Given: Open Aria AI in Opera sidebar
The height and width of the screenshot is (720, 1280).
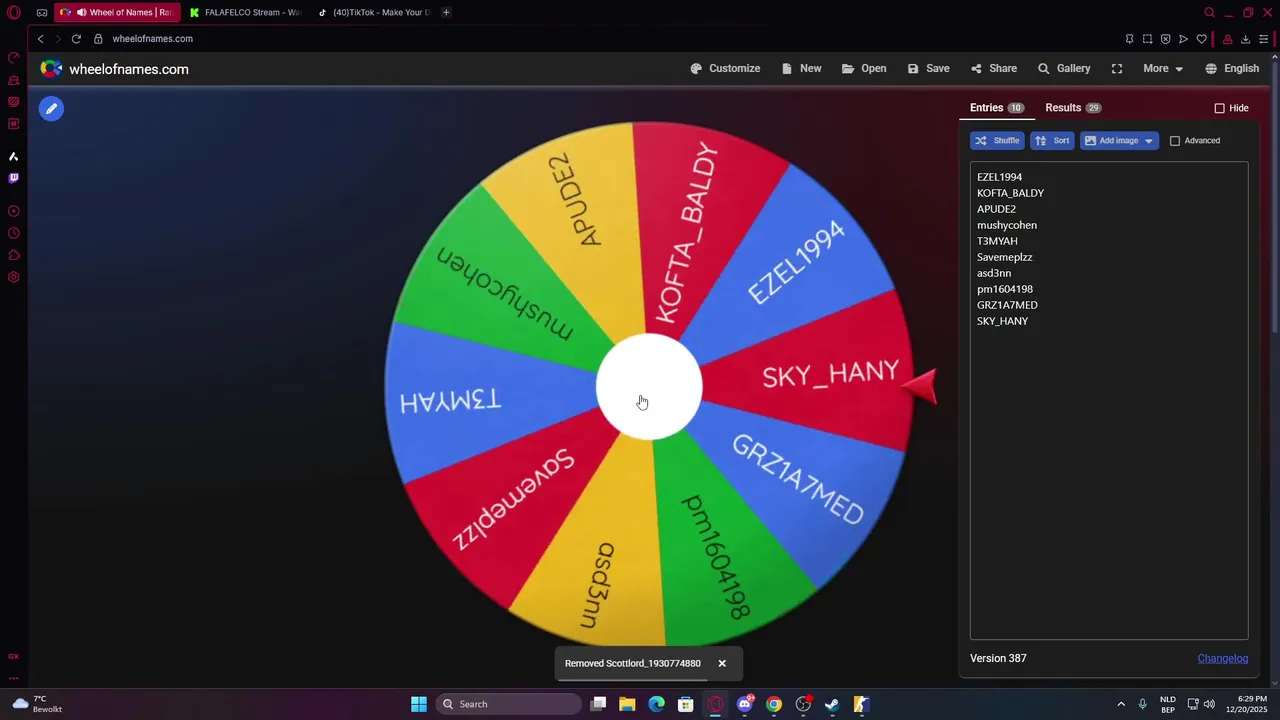Looking at the screenshot, I should tap(13, 156).
